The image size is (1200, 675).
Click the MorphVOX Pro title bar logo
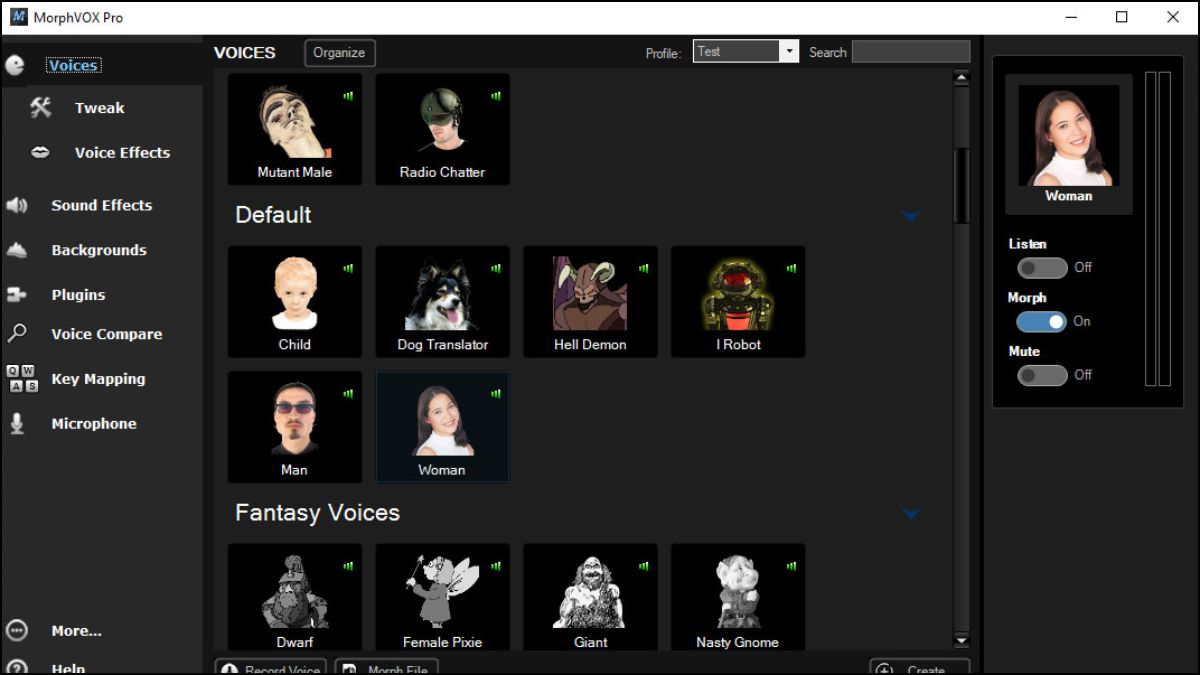pyautogui.click(x=19, y=17)
